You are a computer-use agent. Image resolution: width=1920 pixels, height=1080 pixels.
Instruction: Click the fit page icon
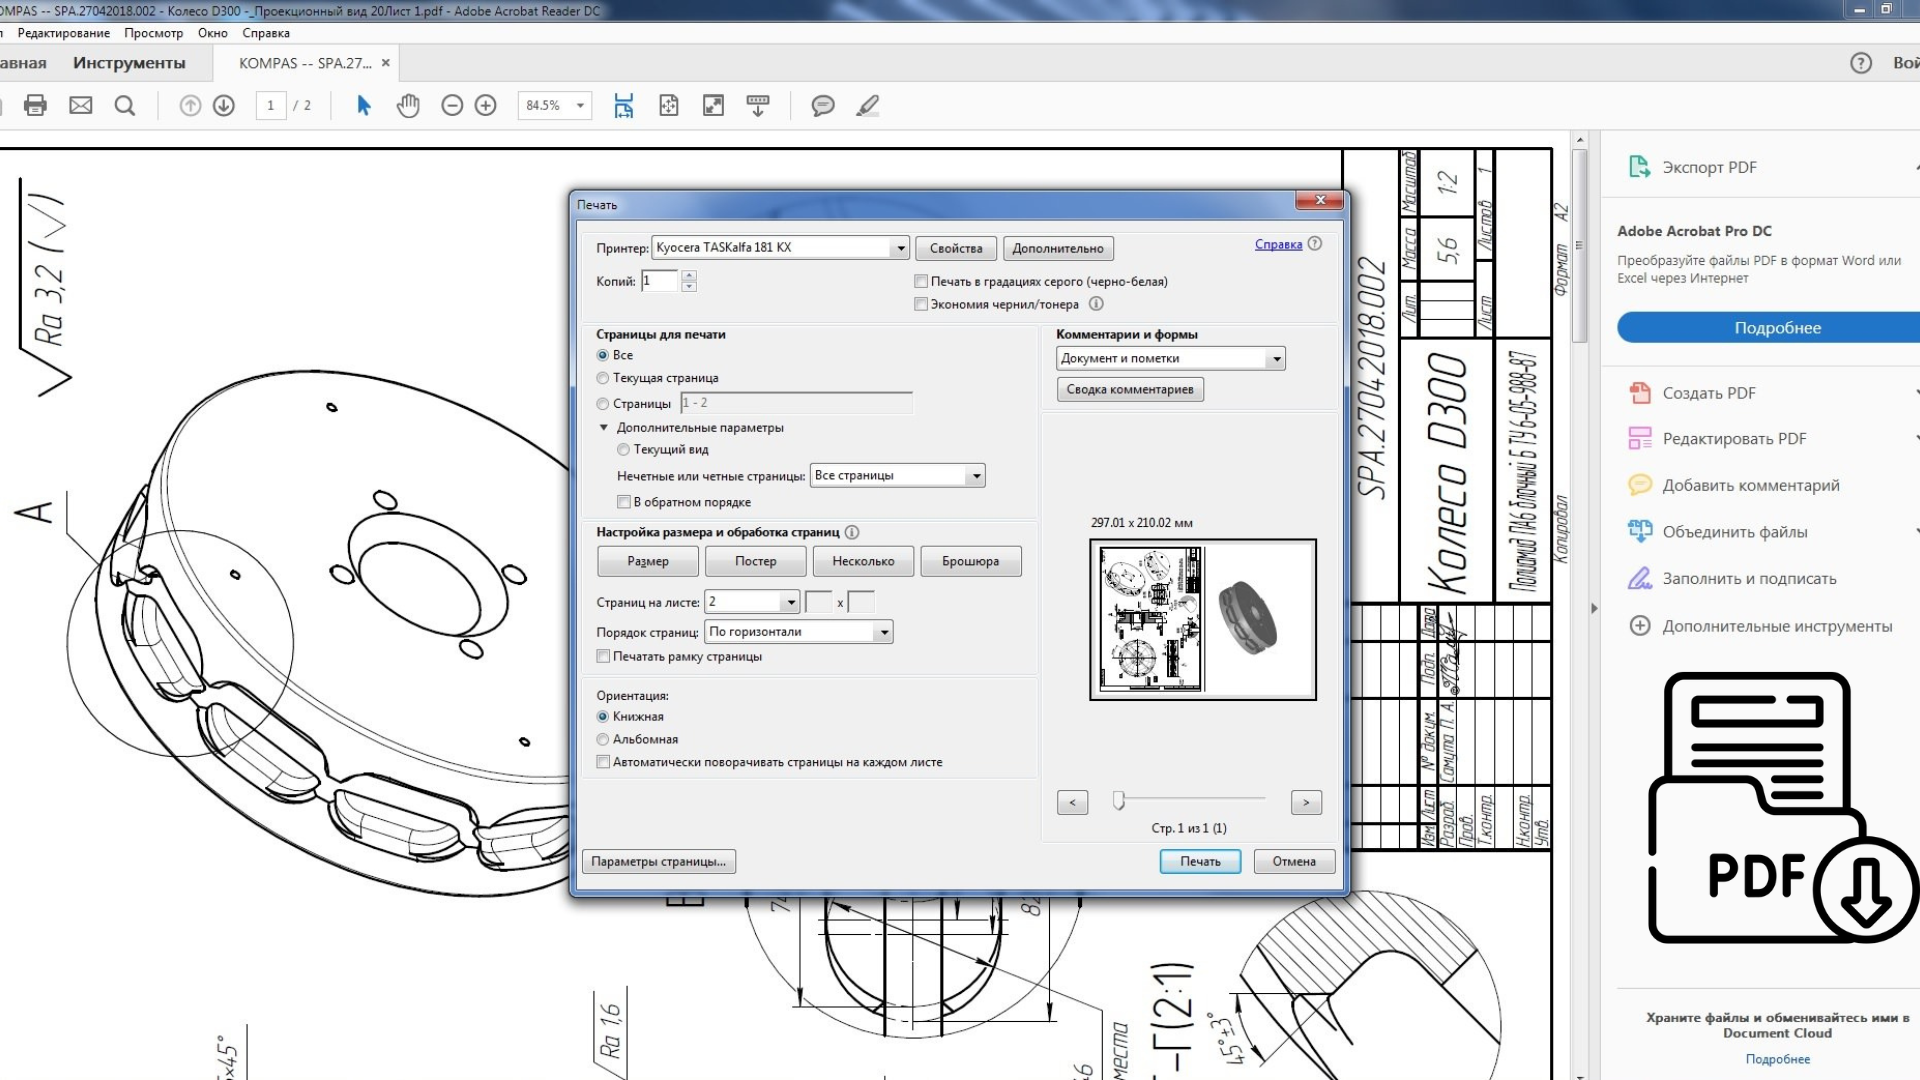(x=669, y=105)
